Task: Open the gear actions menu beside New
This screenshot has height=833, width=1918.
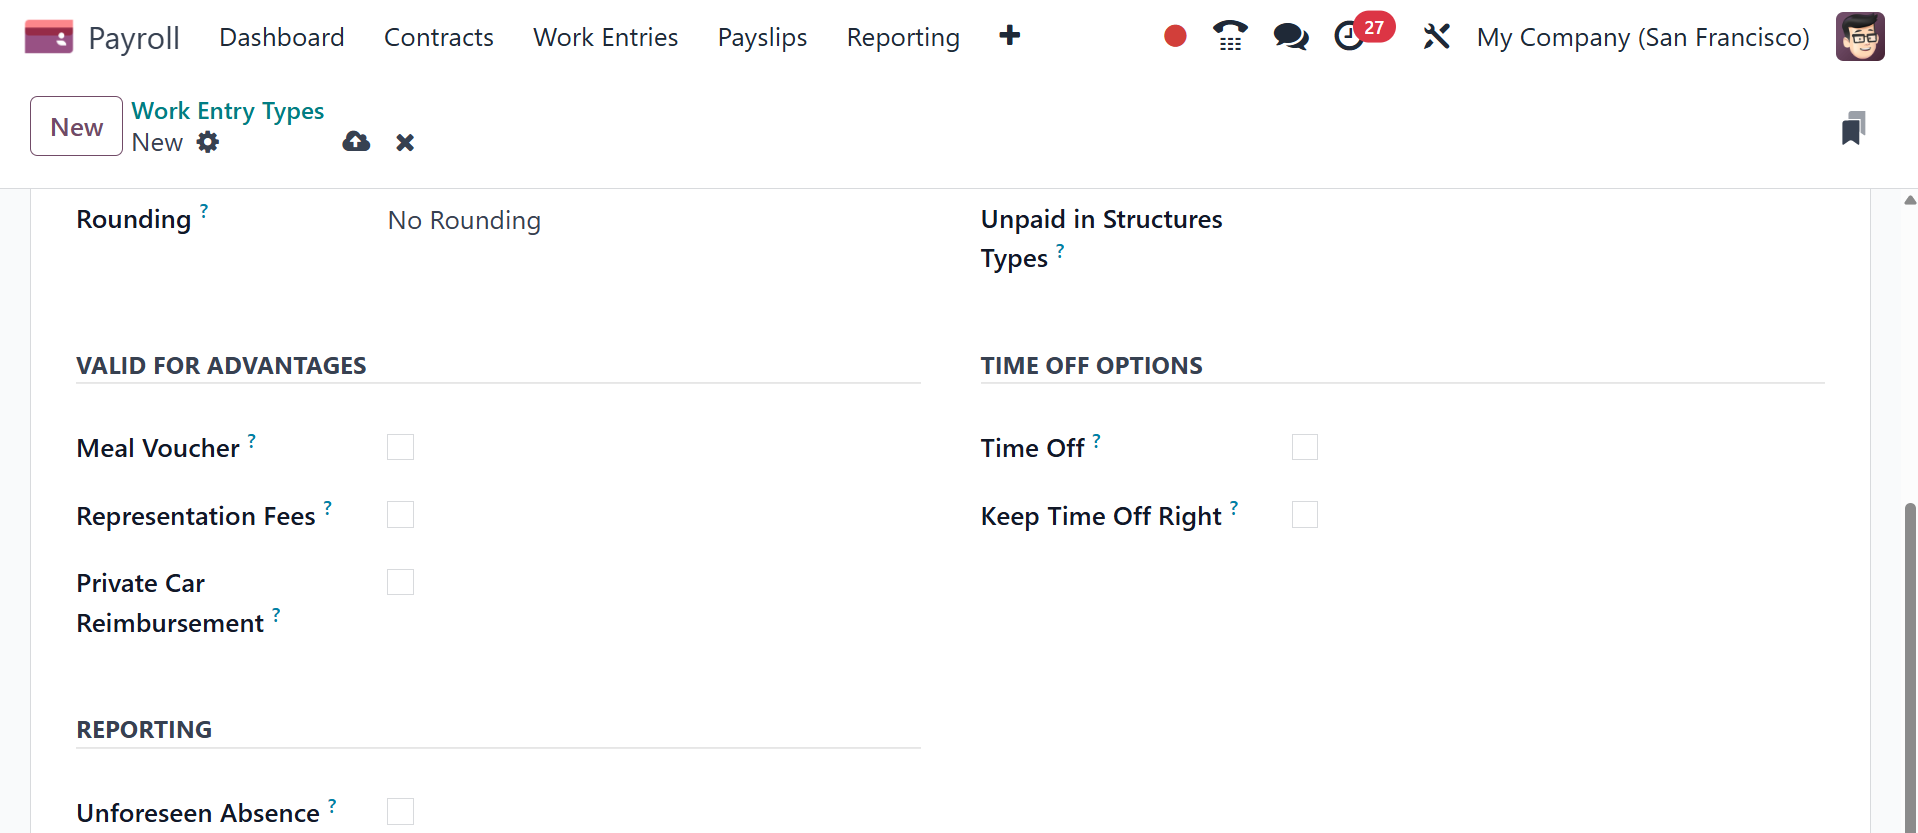Action: [208, 142]
